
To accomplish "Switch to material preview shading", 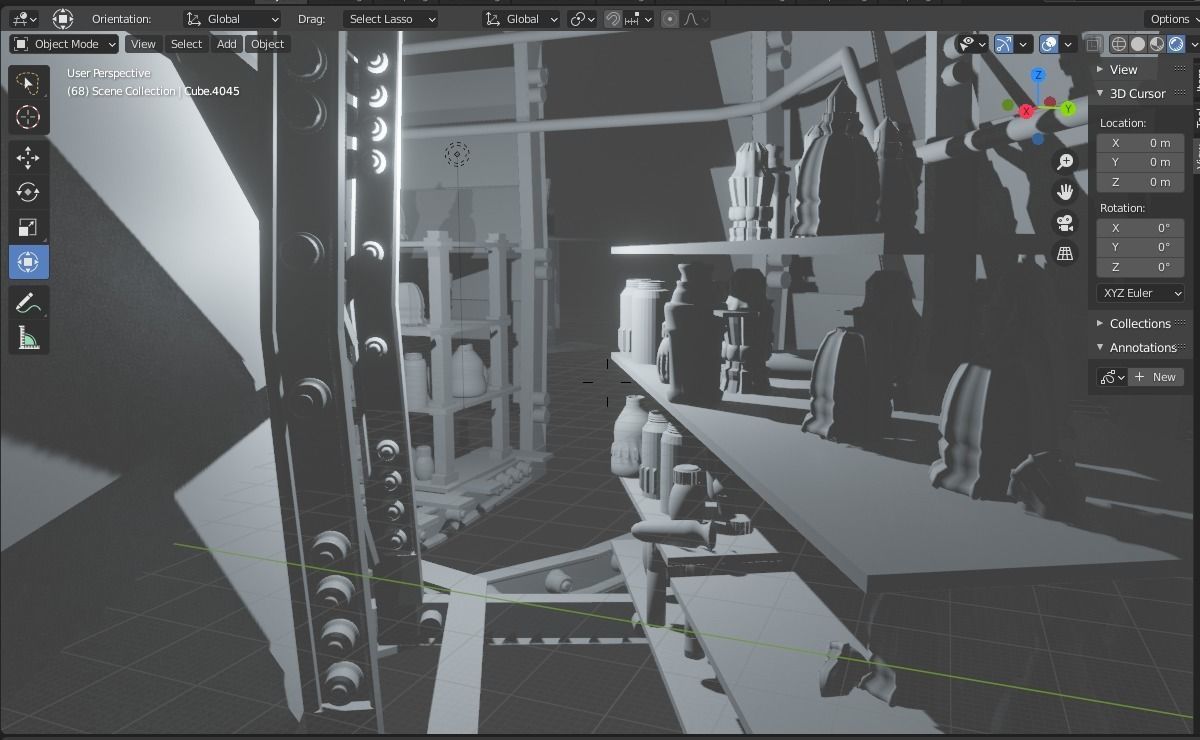I will pos(1157,44).
